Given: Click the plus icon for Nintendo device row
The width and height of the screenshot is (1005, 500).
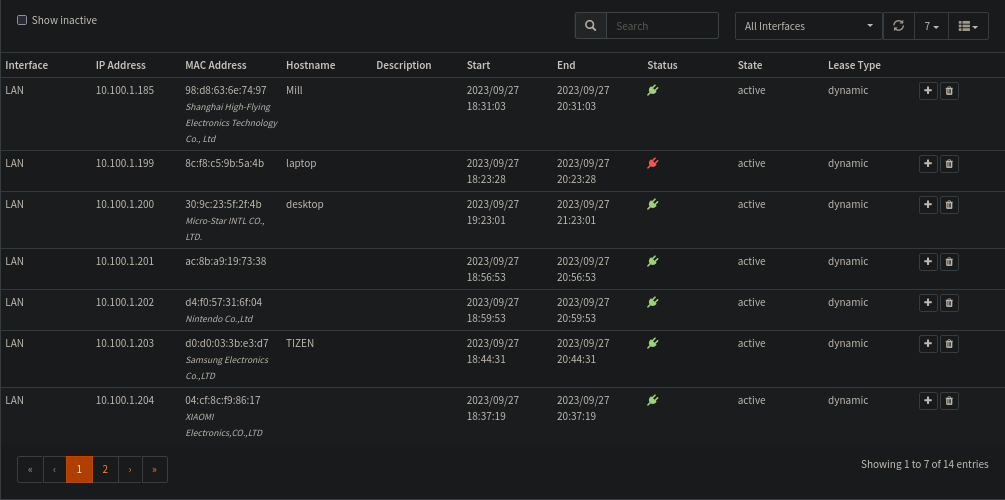Looking at the screenshot, I should tap(927, 303).
